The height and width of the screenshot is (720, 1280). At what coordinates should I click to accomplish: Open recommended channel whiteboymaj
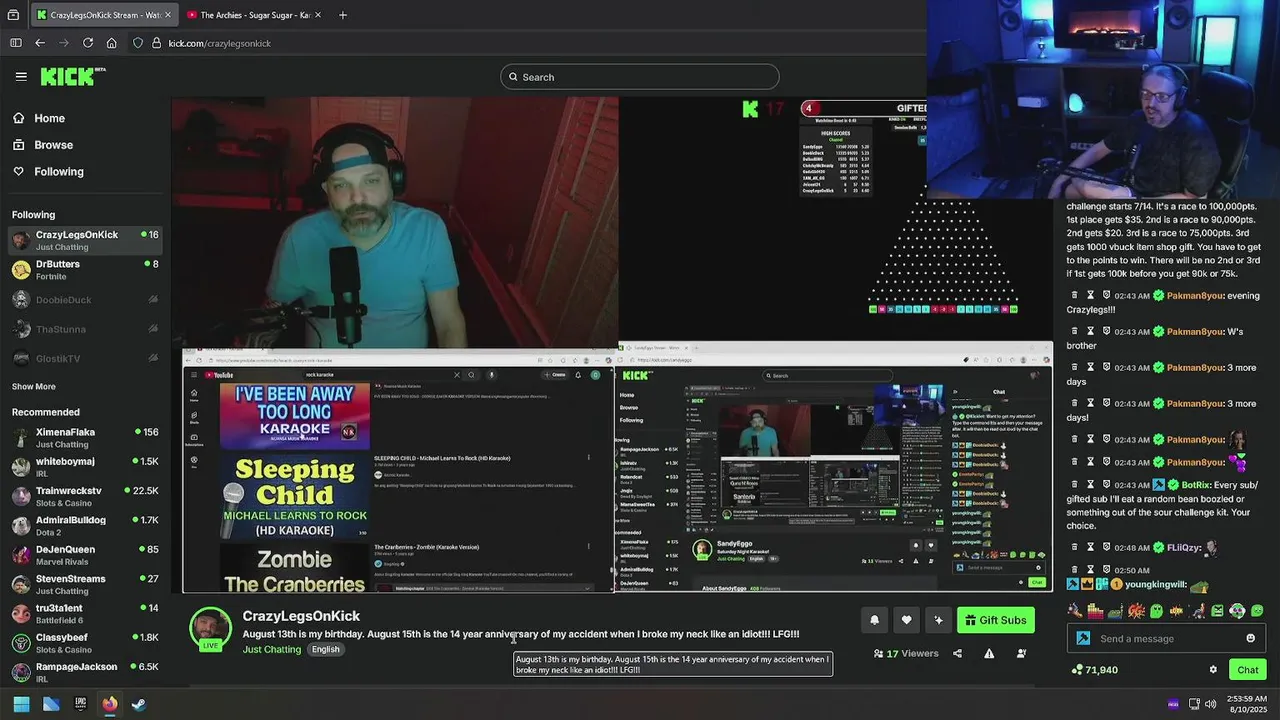[86, 467]
